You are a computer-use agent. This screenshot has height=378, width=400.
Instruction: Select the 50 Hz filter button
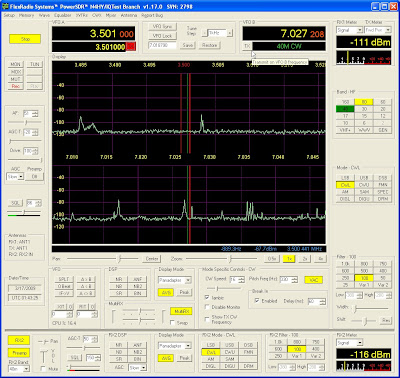click(383, 278)
